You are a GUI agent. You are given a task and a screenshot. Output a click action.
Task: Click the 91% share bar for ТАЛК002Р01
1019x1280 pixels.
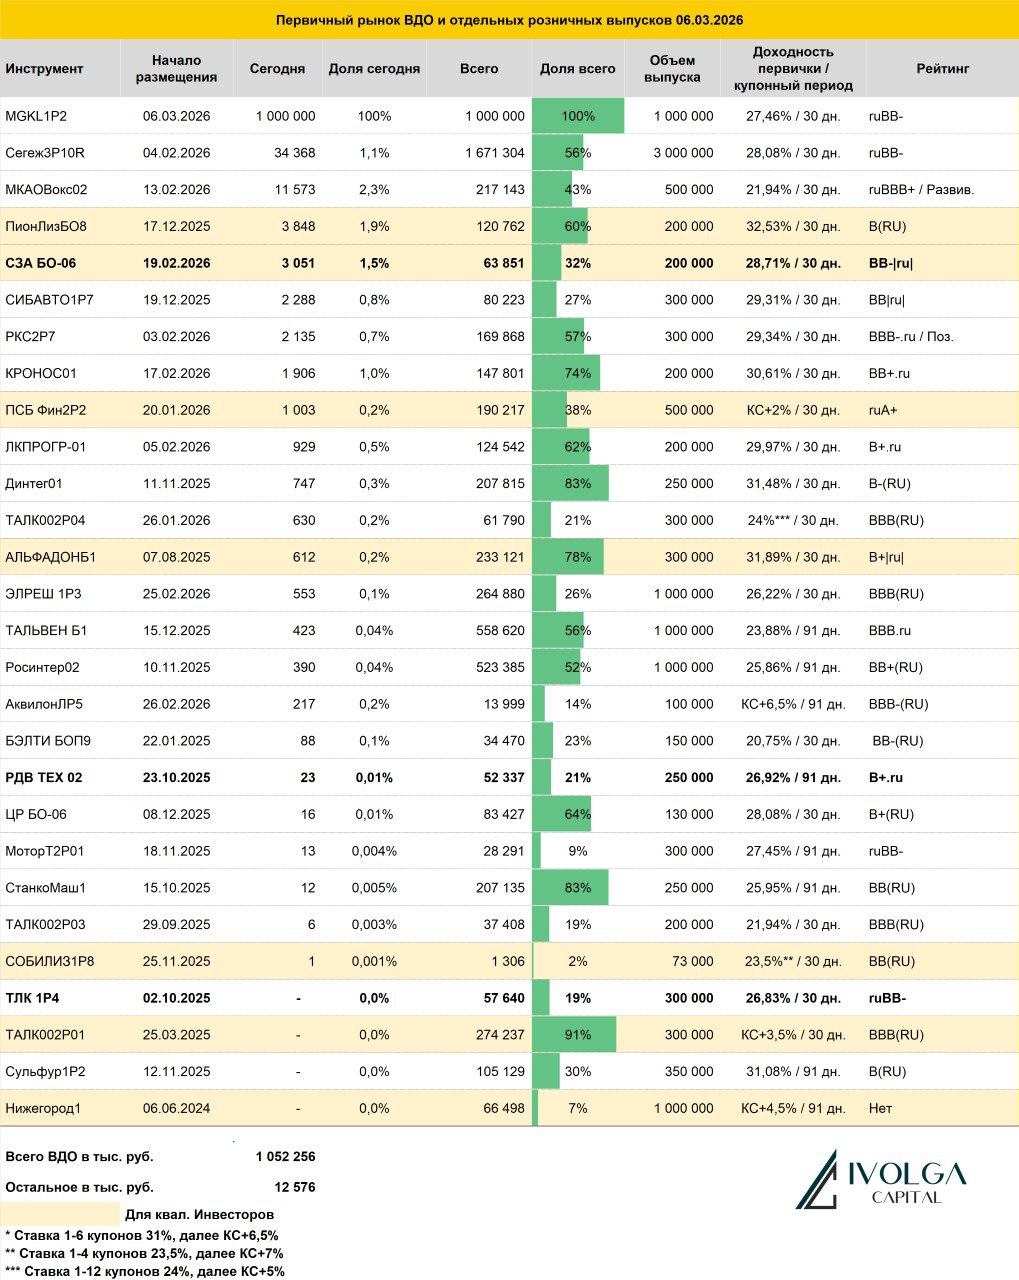coord(574,1035)
